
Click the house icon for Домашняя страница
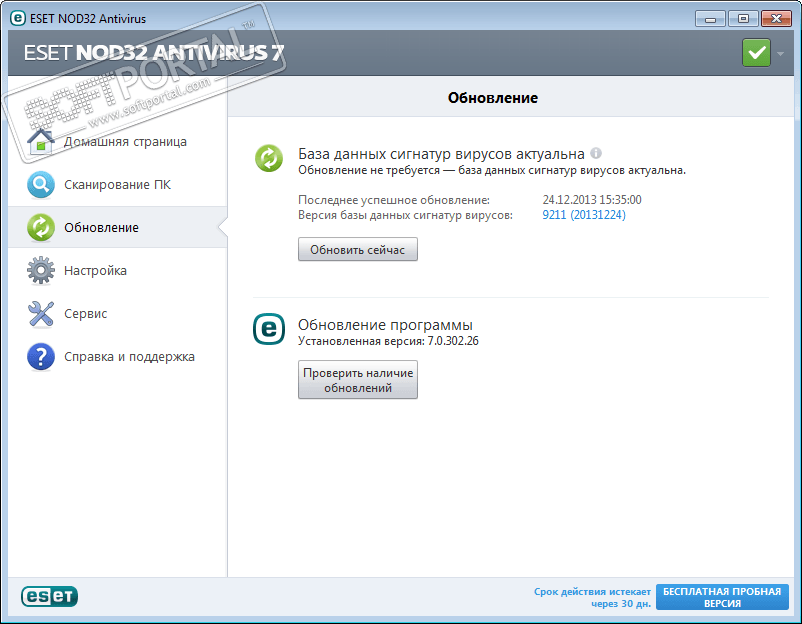(x=41, y=142)
